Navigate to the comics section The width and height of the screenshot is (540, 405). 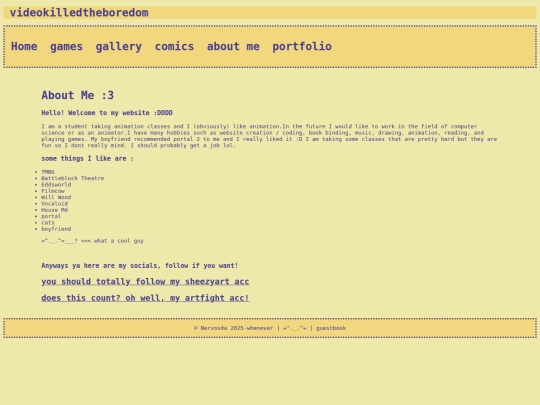[174, 46]
